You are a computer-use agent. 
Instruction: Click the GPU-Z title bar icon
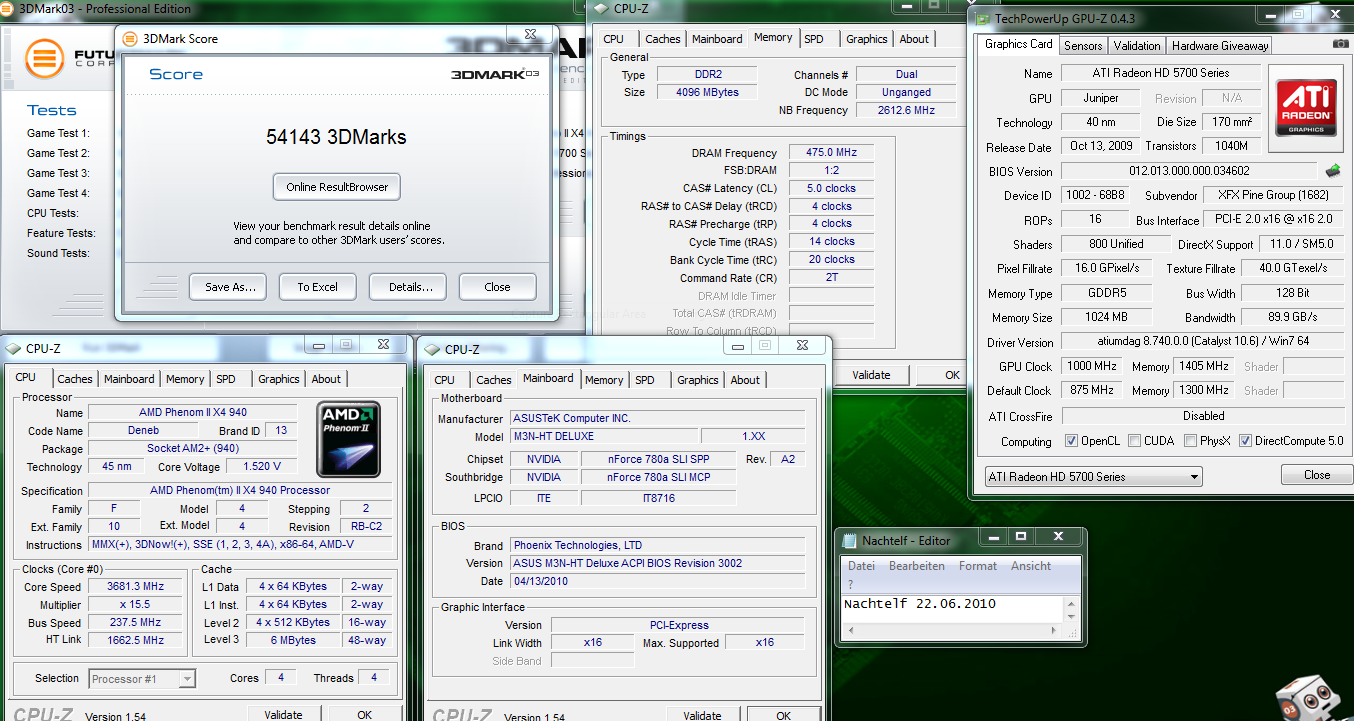982,19
